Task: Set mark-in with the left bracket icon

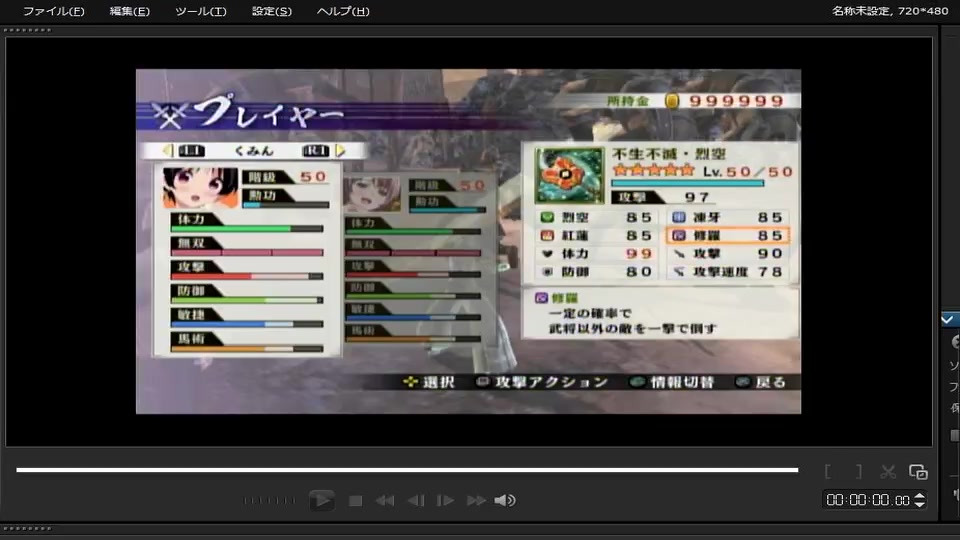Action: pyautogui.click(x=828, y=471)
